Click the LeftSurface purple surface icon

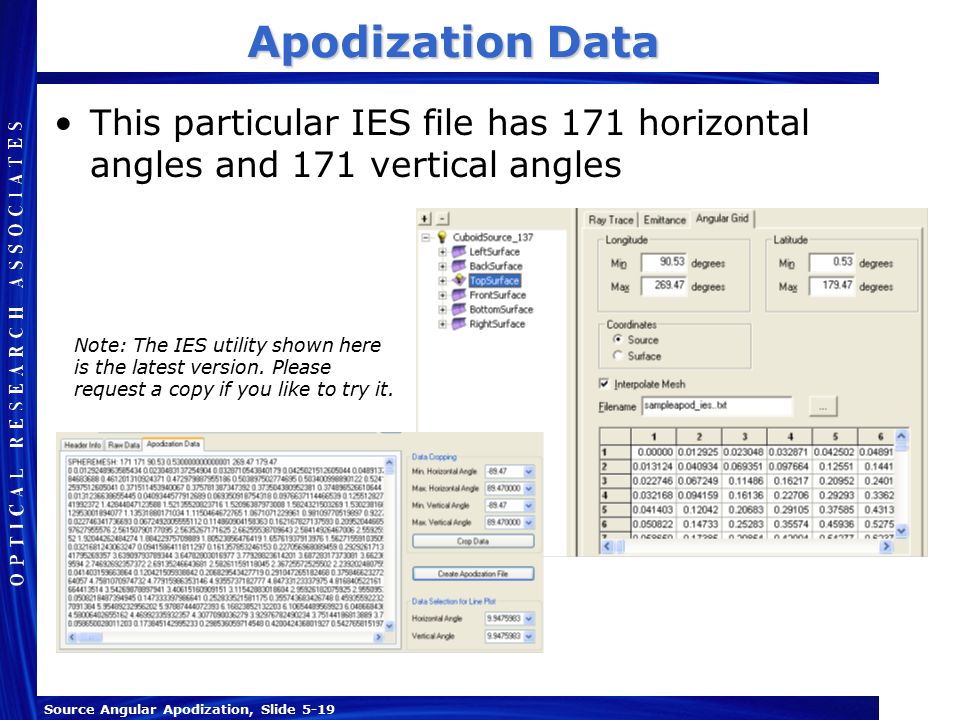[459, 252]
